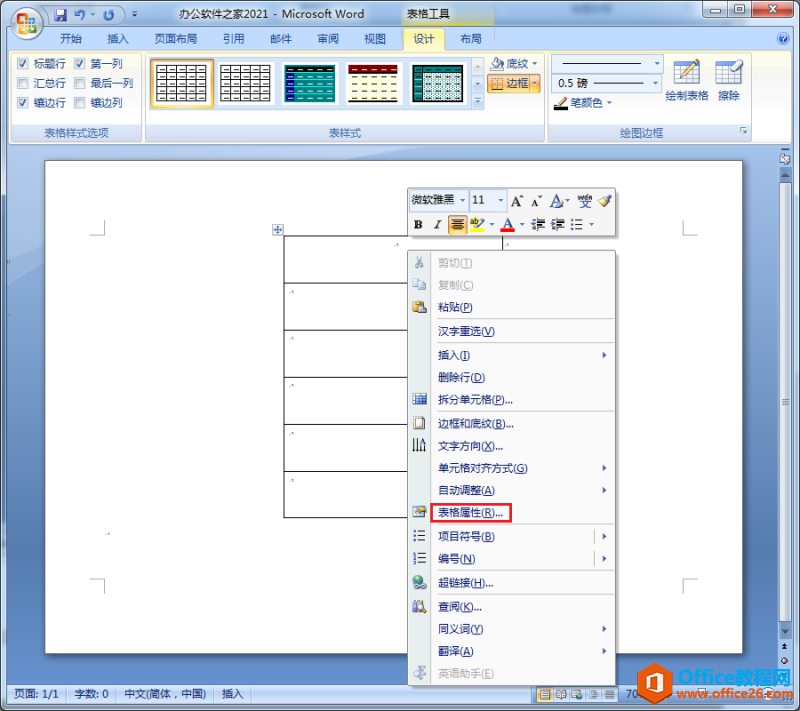Click the Format Painter brush icon

[x=605, y=200]
